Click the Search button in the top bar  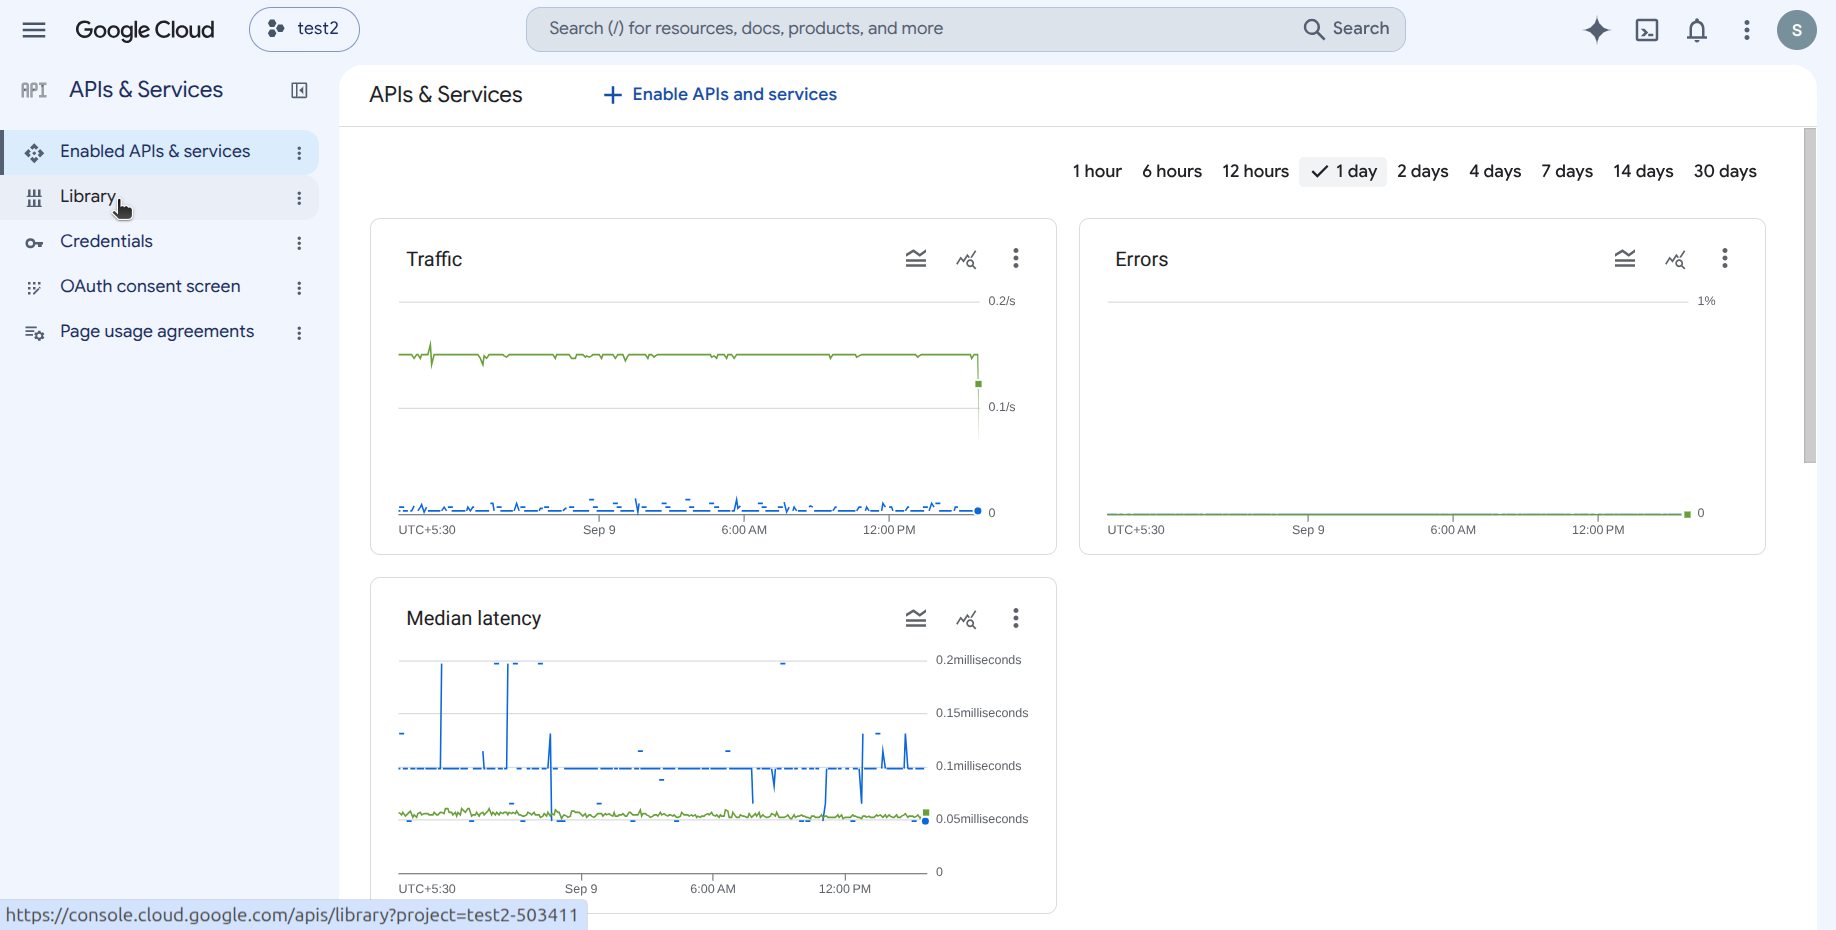1347,29
